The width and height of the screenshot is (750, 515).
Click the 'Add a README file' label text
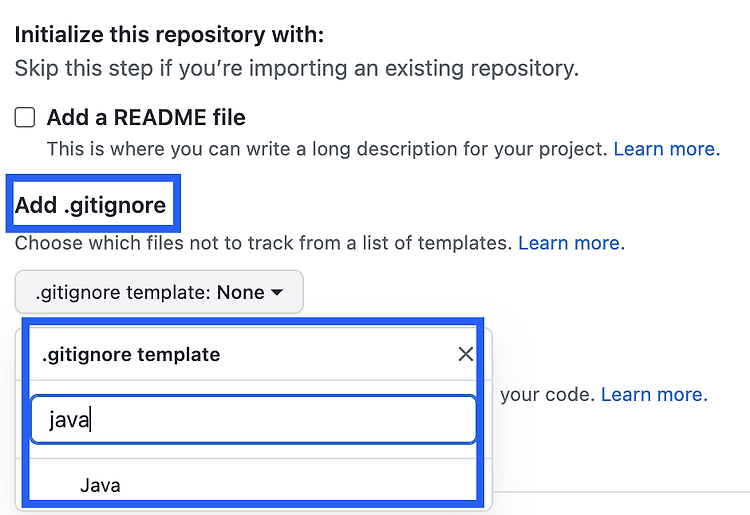pyautogui.click(x=146, y=117)
